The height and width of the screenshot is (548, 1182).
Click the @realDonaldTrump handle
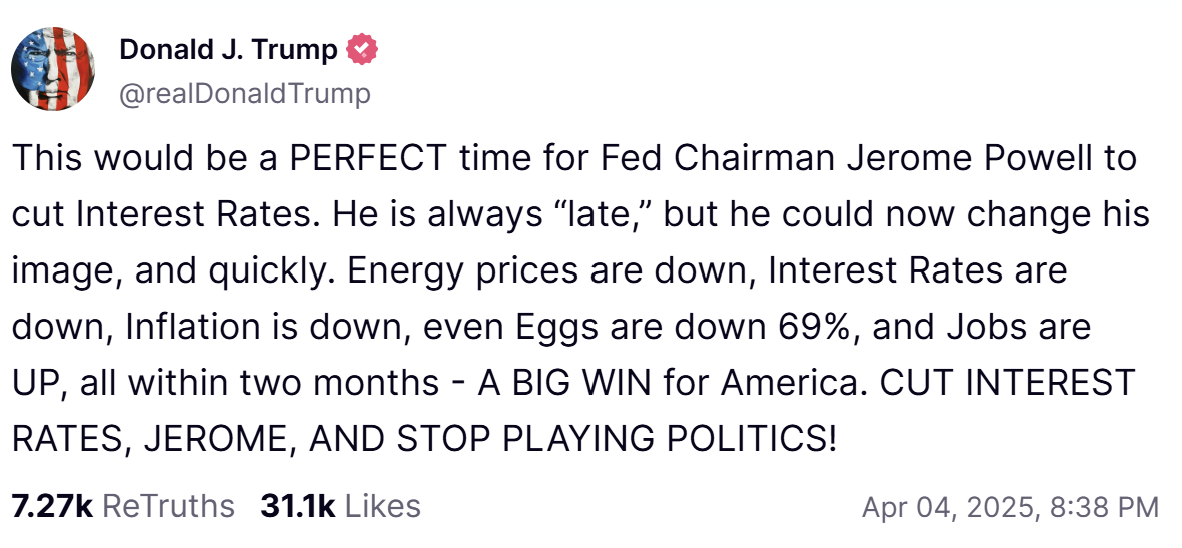[x=245, y=94]
